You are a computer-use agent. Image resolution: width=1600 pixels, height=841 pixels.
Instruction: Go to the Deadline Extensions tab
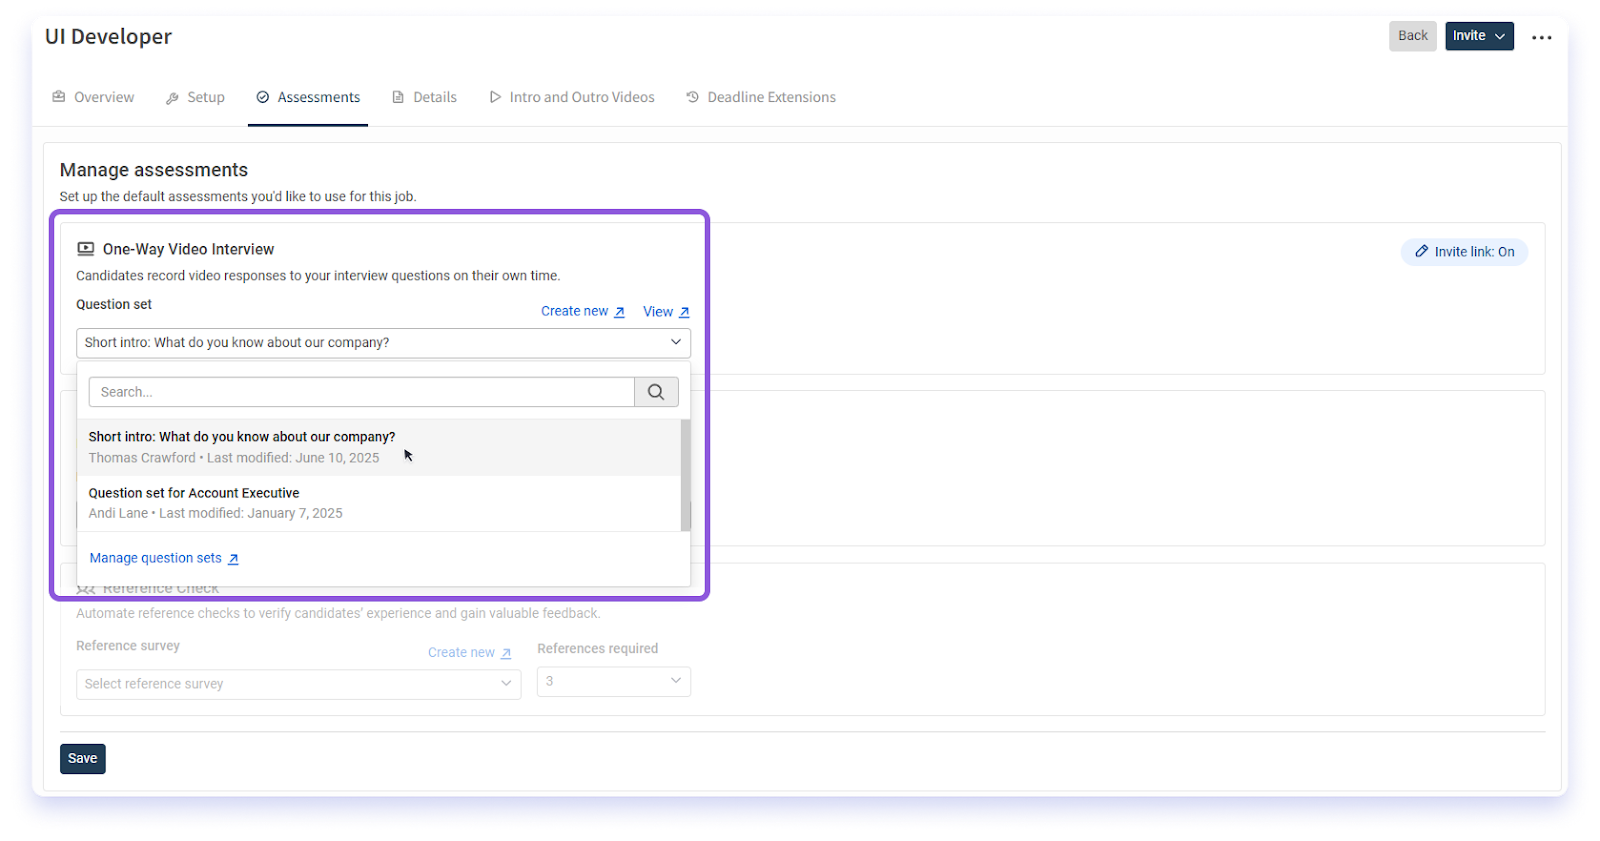[x=761, y=97]
